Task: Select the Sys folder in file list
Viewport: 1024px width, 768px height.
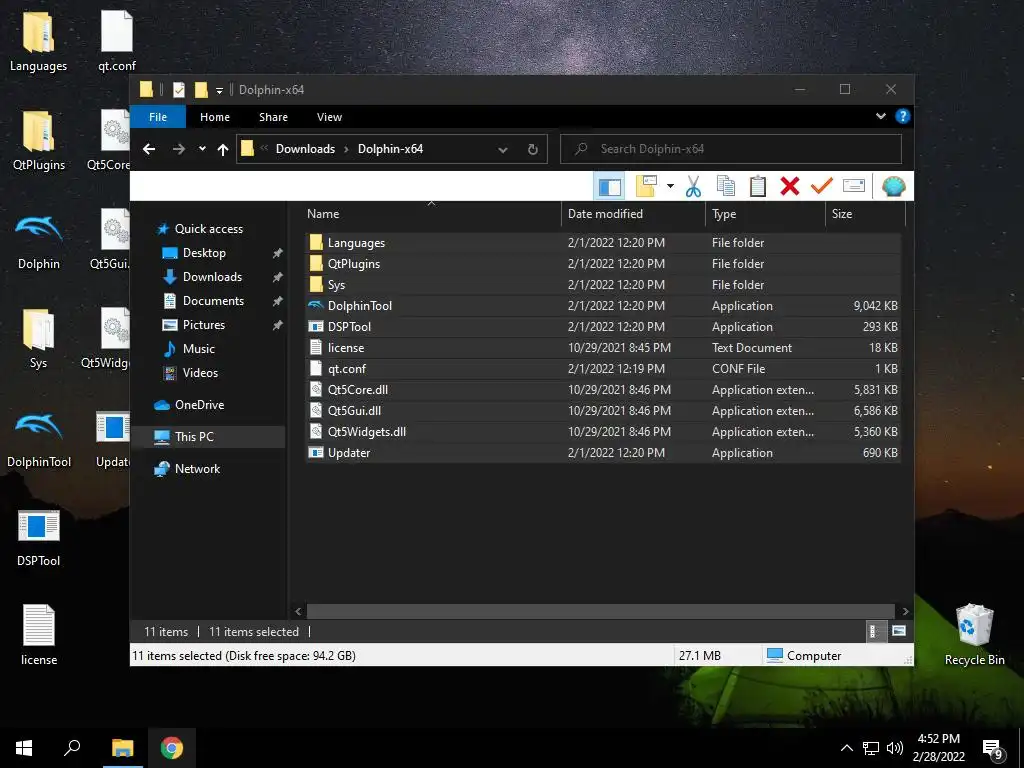Action: click(603, 285)
